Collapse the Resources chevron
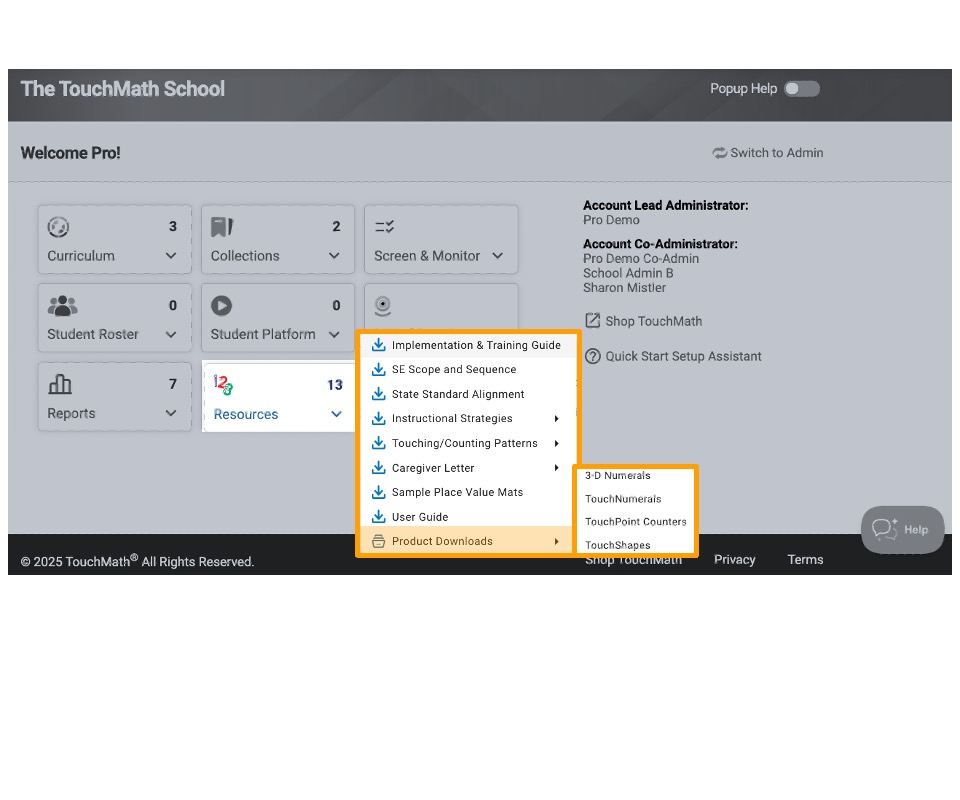 [336, 414]
